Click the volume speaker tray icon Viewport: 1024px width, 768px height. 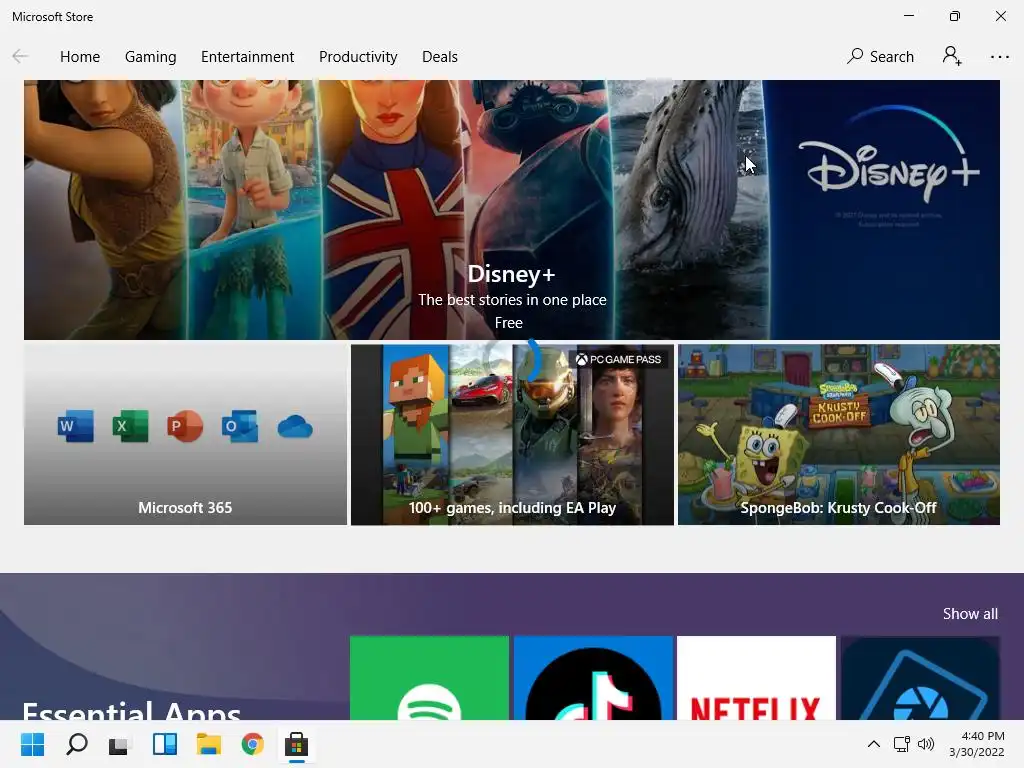[x=925, y=744]
